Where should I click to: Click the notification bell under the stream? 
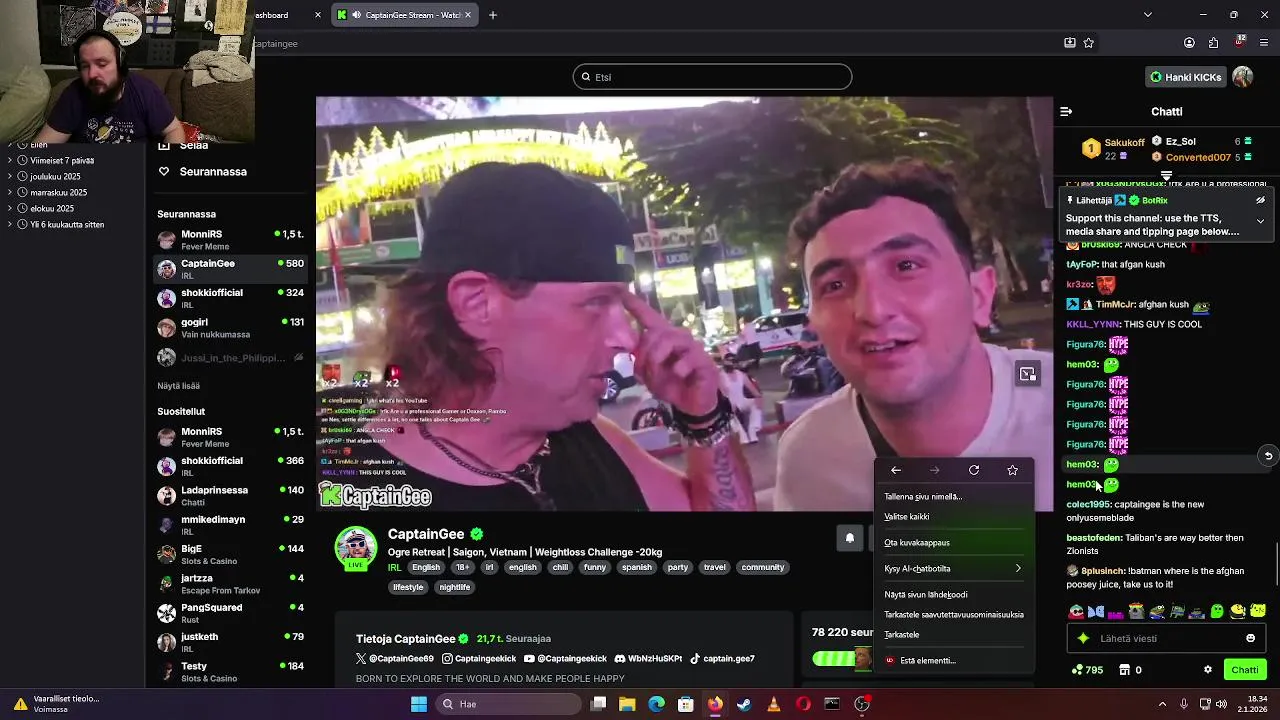849,538
